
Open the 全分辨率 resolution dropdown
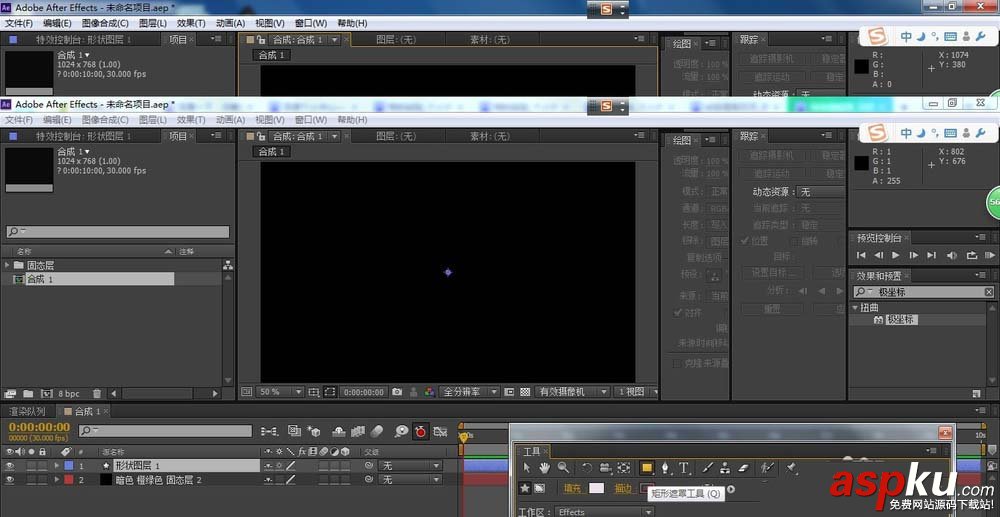[x=469, y=392]
